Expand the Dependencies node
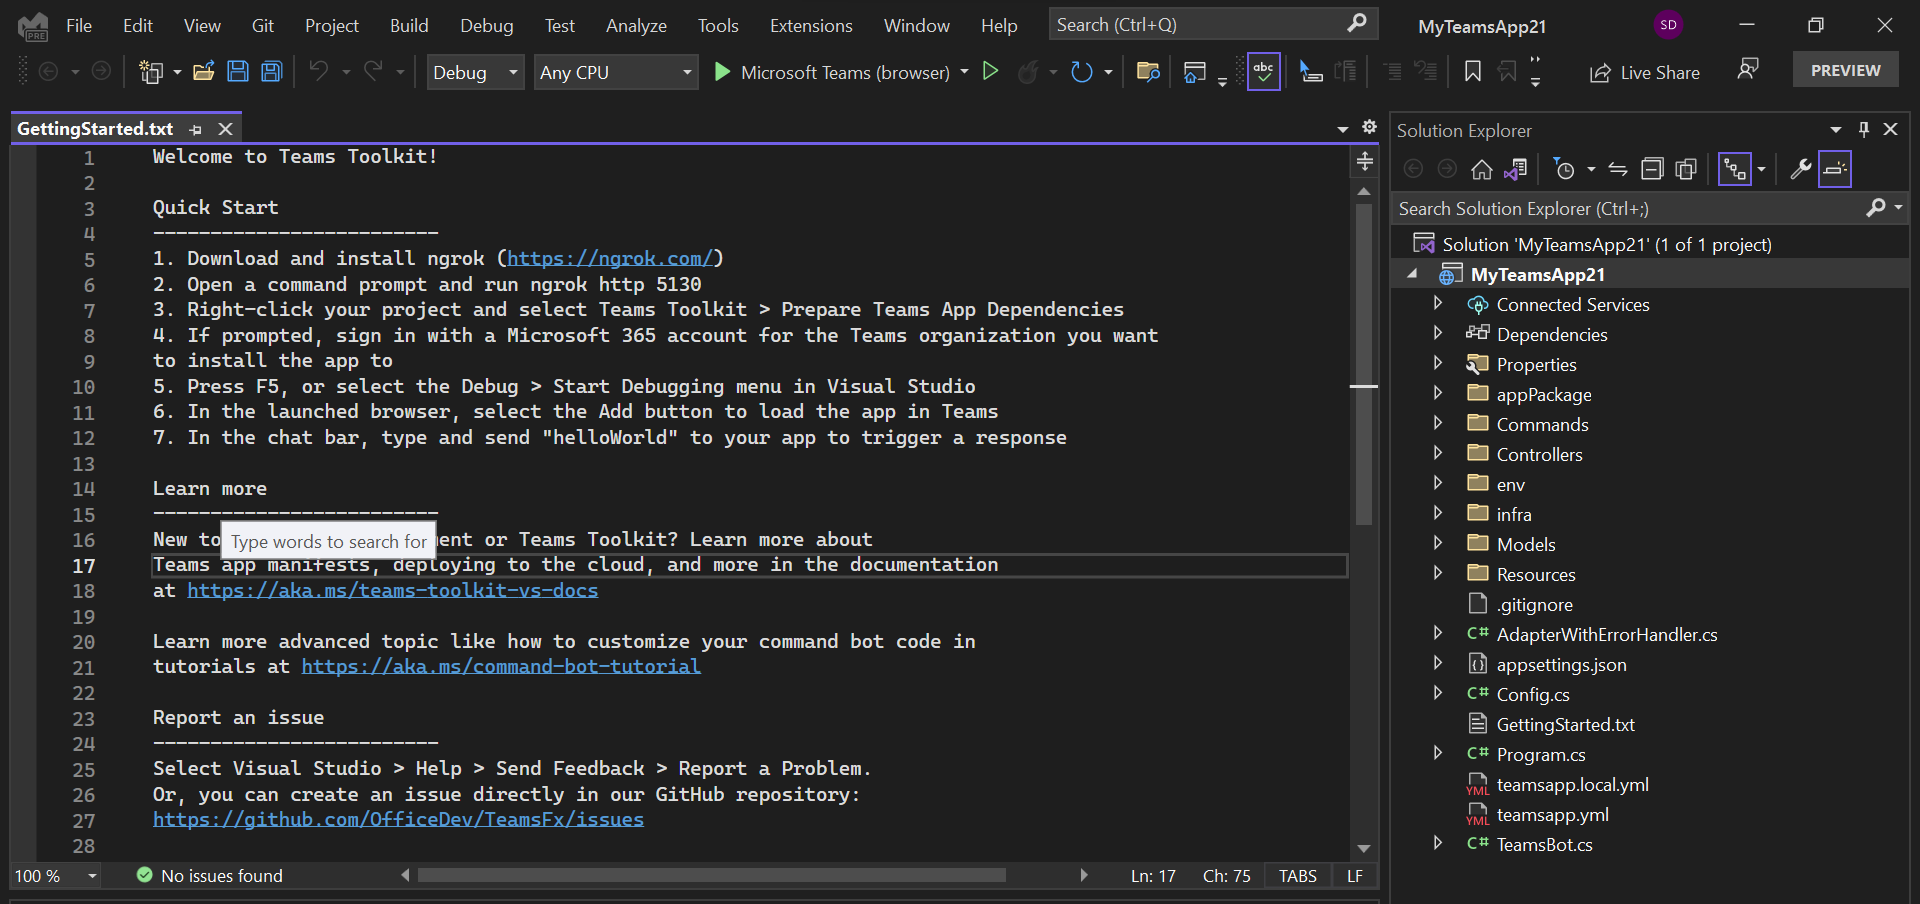The height and width of the screenshot is (904, 1920). tap(1438, 333)
